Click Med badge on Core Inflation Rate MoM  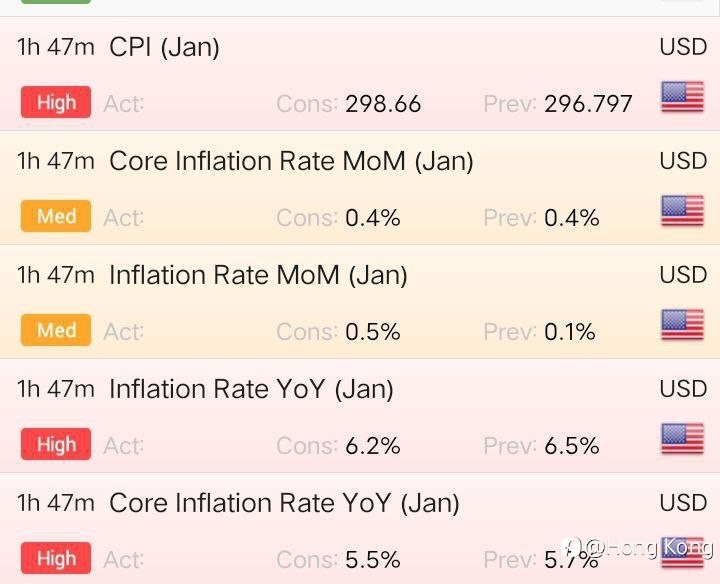tap(56, 216)
